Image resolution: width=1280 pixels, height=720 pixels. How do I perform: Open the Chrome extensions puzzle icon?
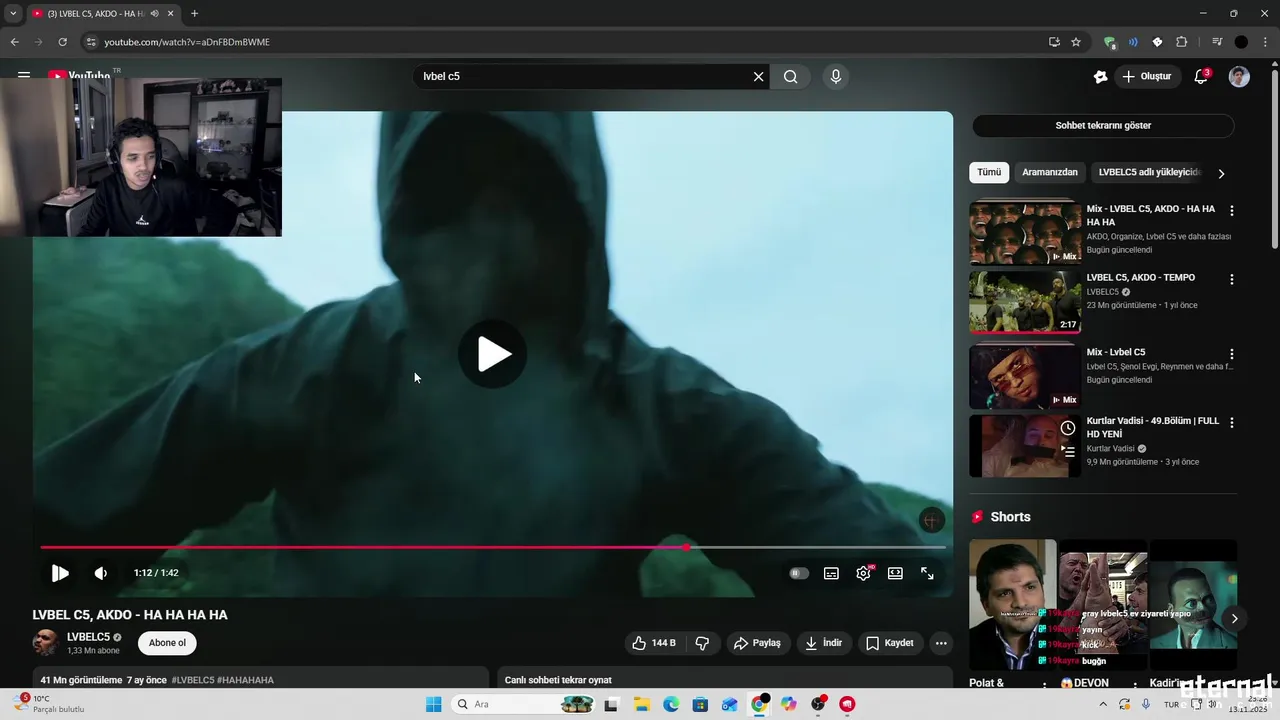point(1181,42)
